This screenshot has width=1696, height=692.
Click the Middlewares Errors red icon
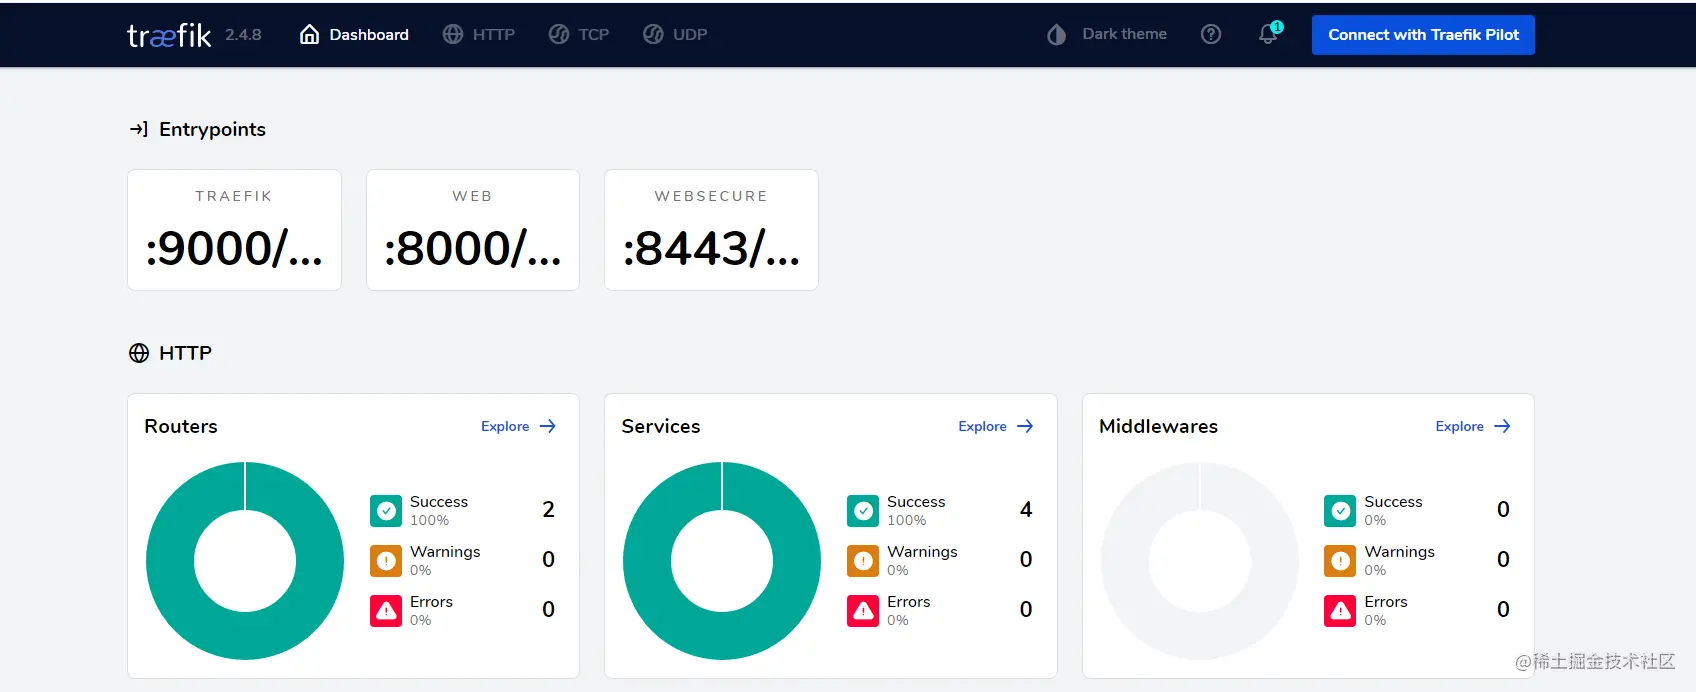(1340, 610)
